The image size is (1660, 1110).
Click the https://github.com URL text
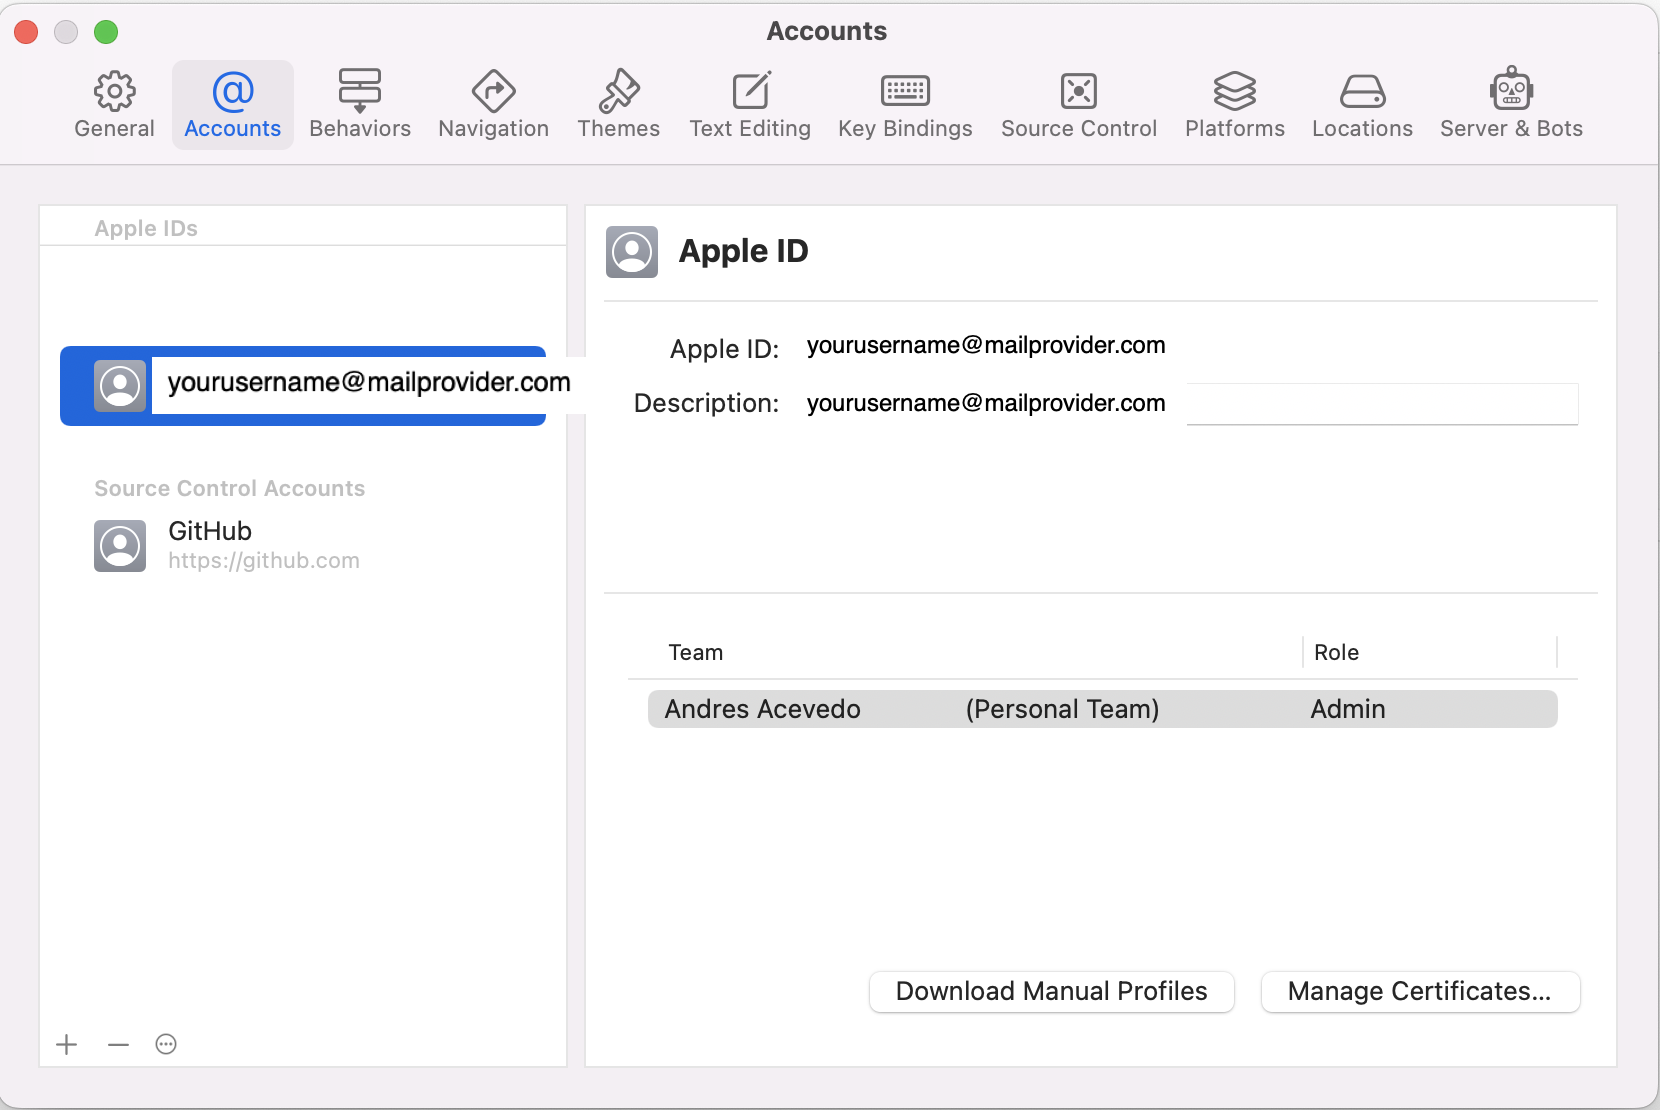coord(264,561)
